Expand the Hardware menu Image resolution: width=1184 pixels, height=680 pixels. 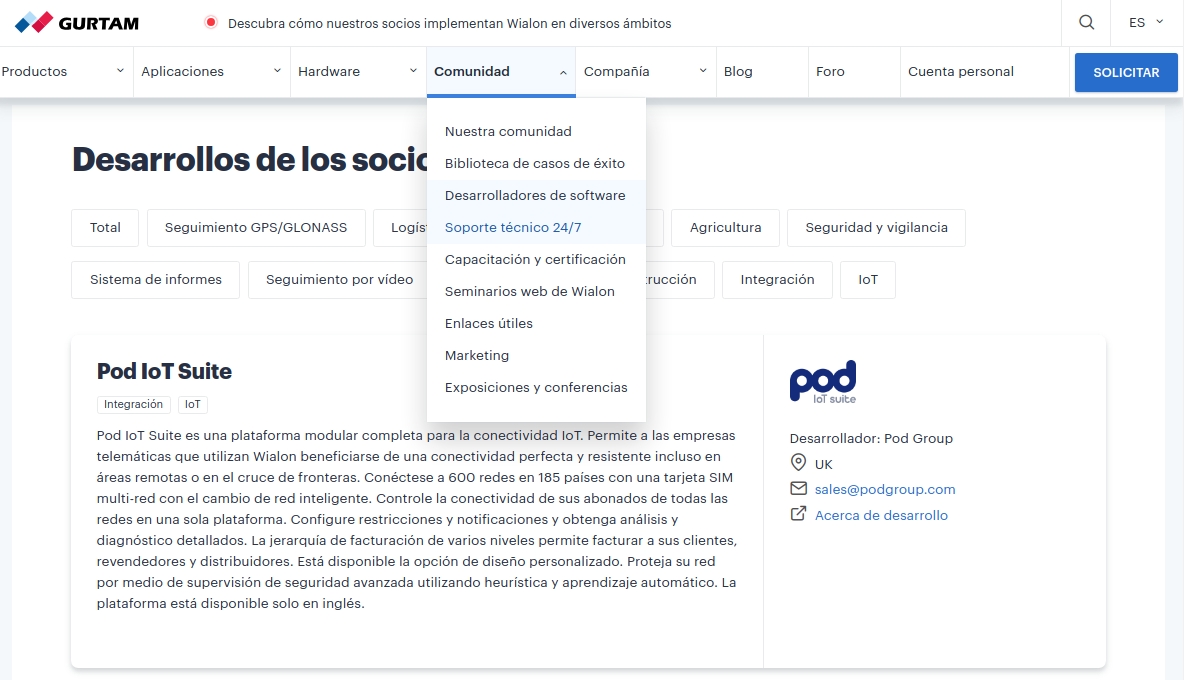(328, 71)
